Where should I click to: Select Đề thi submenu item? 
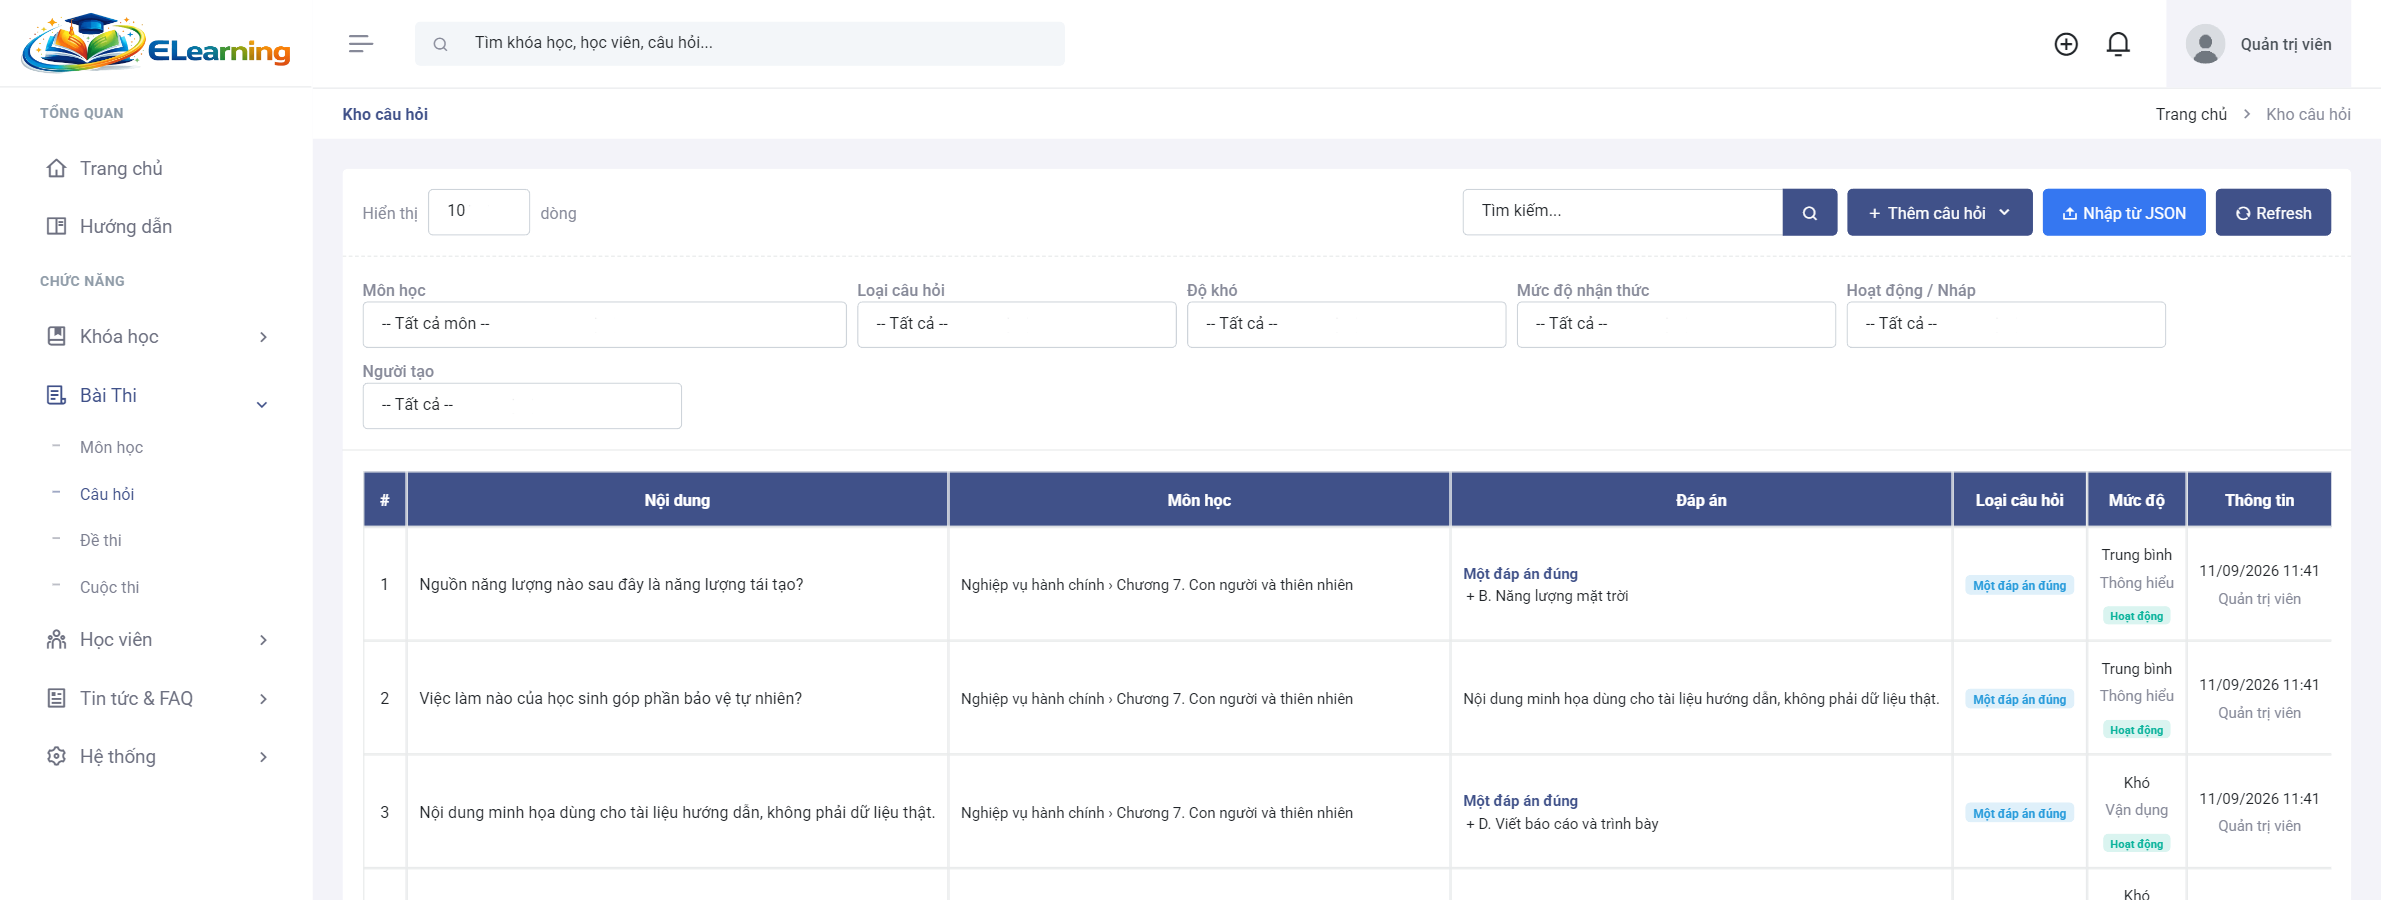[x=101, y=540]
